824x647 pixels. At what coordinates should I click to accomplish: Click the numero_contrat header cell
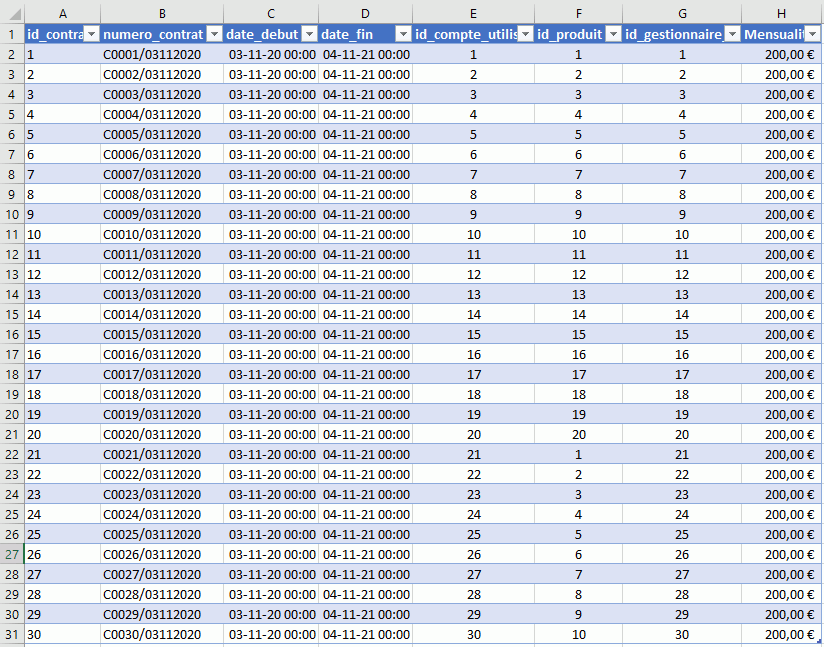(x=162, y=35)
